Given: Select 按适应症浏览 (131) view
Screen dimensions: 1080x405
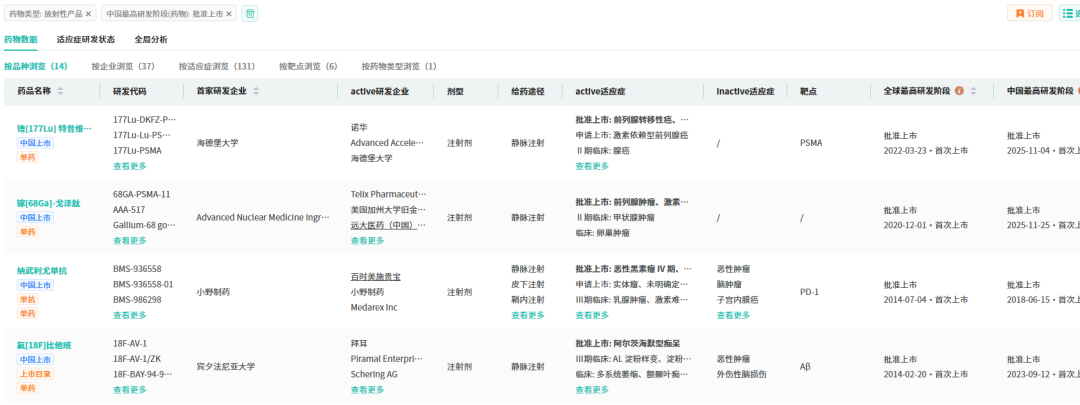Looking at the screenshot, I should coord(216,66).
